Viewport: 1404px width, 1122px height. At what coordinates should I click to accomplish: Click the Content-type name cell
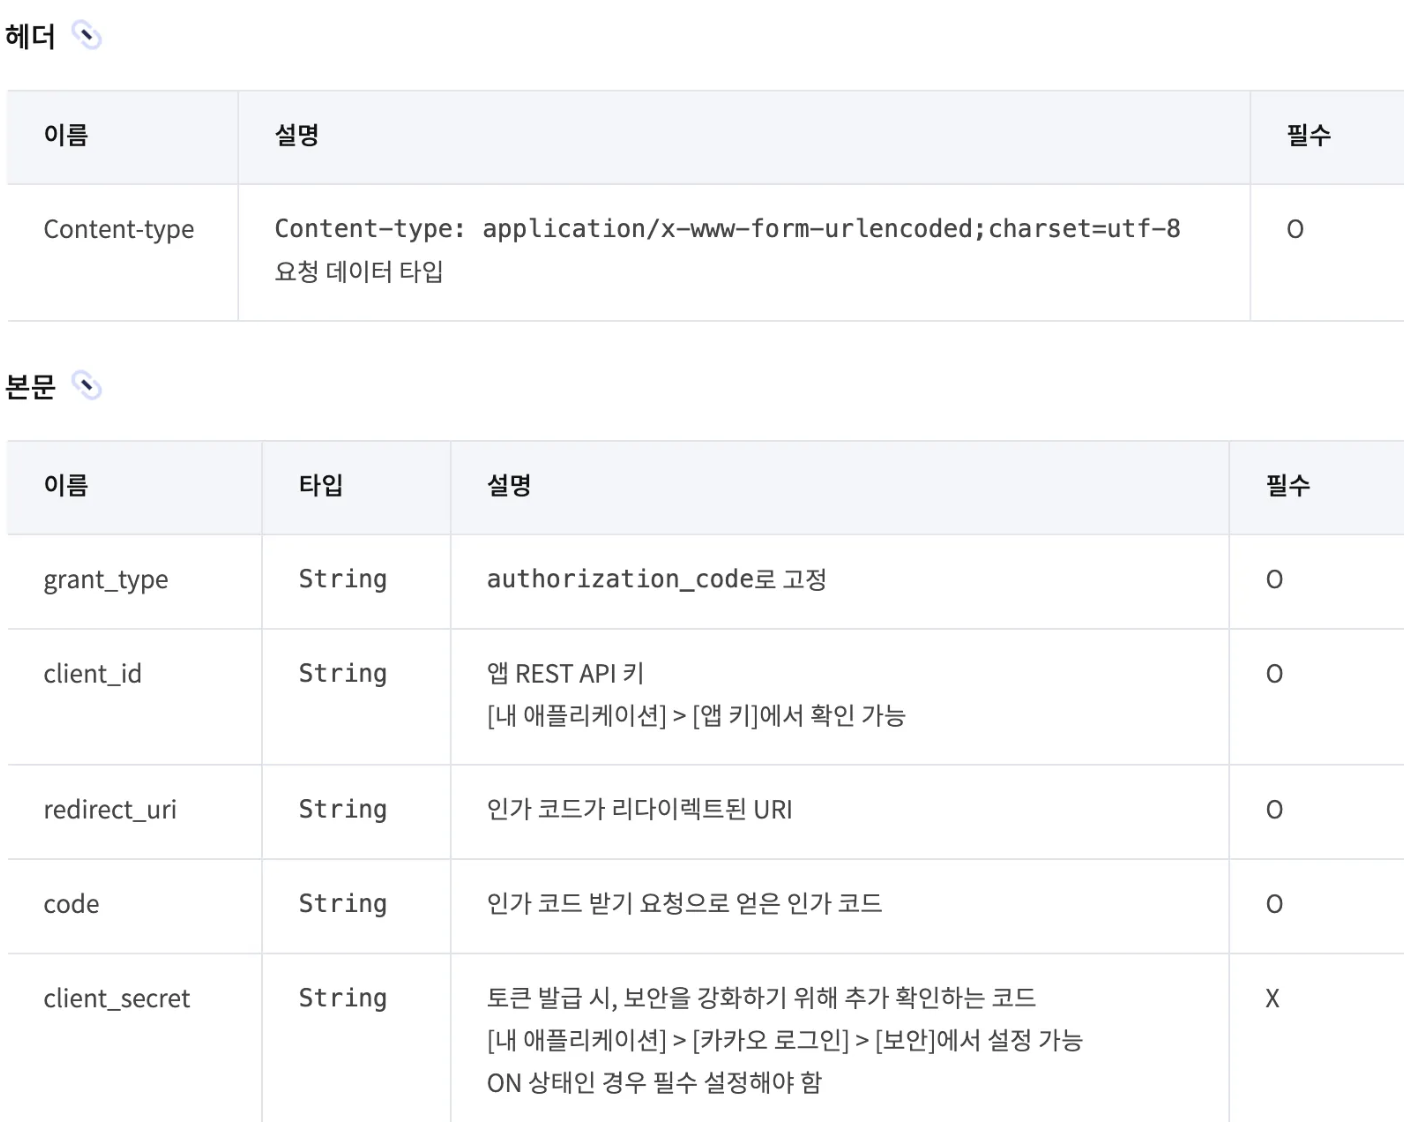click(119, 229)
